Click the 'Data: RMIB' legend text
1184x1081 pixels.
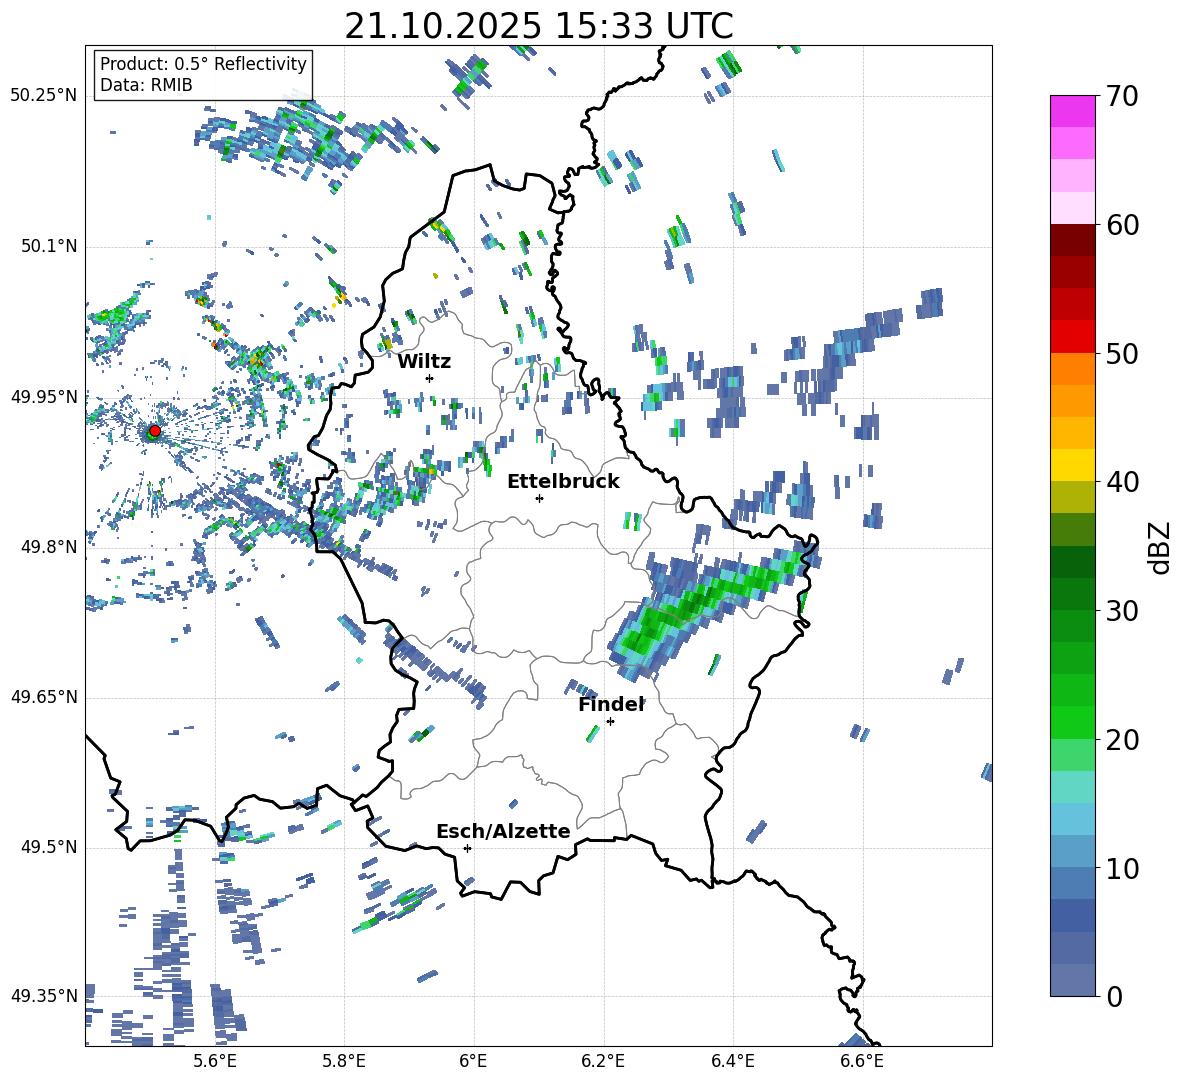pyautogui.click(x=146, y=85)
